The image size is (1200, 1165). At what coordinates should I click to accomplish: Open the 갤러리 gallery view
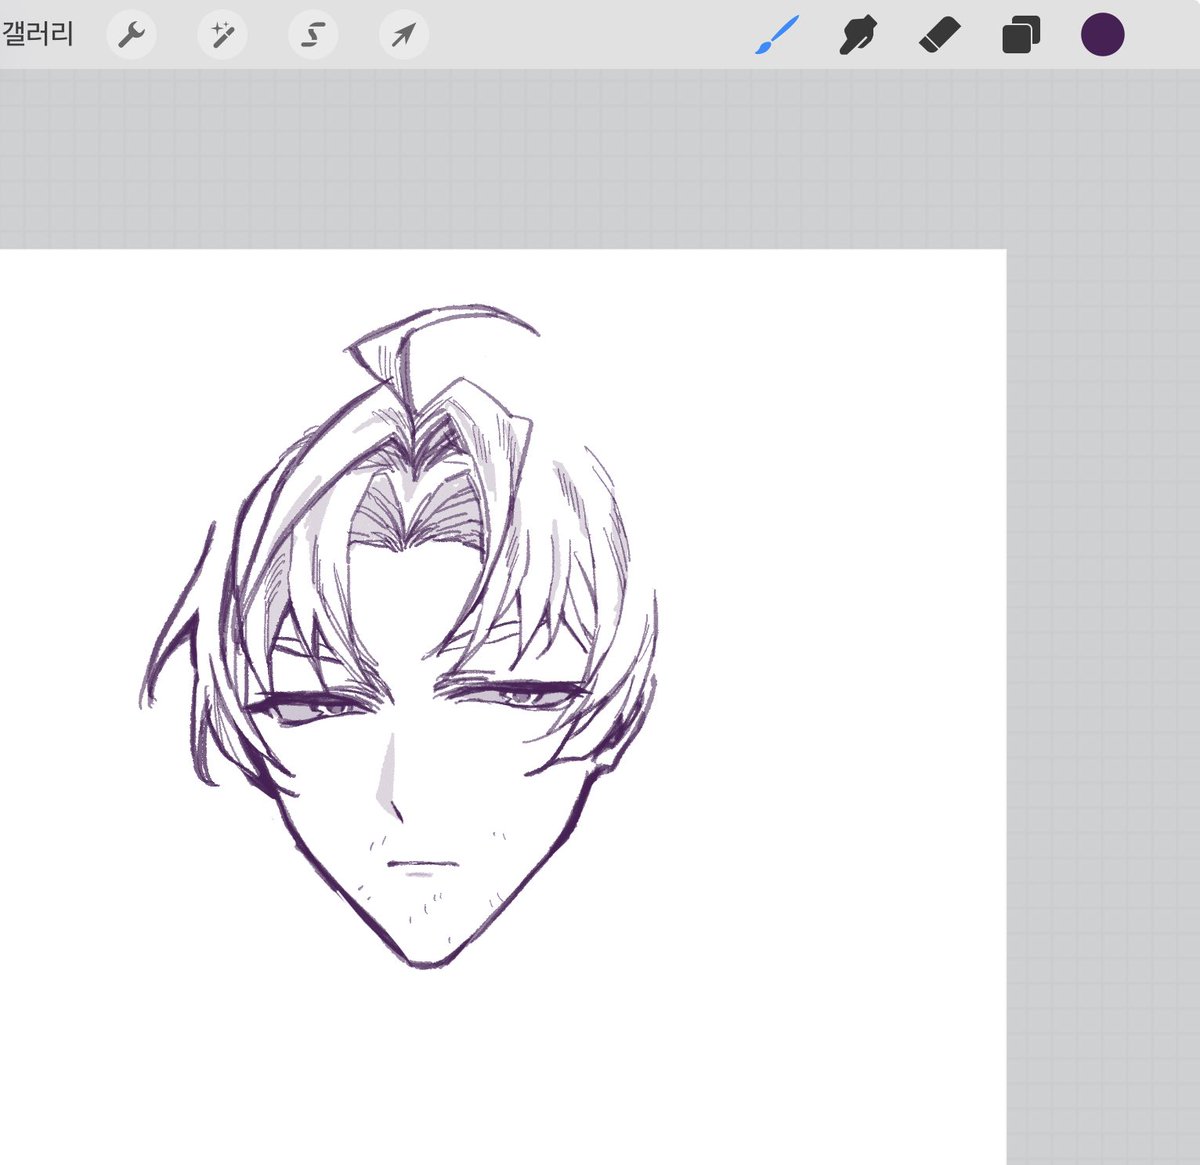pyautogui.click(x=37, y=35)
